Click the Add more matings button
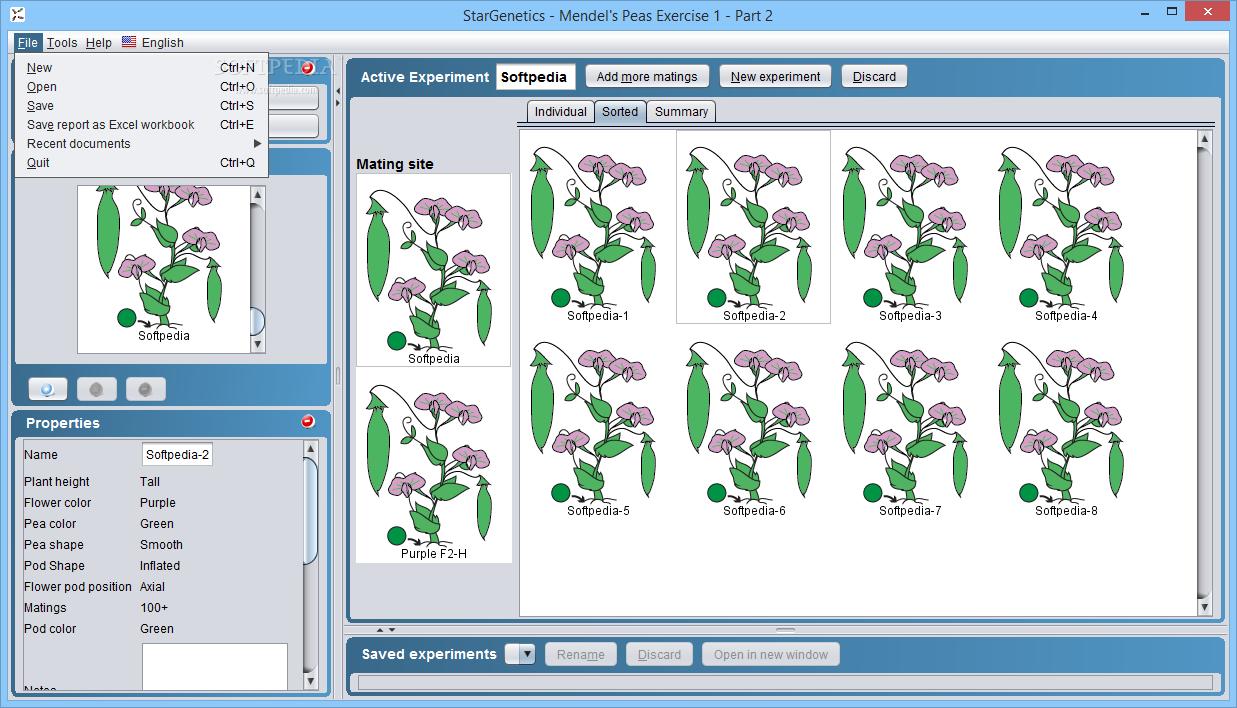The width and height of the screenshot is (1237, 708). pyautogui.click(x=648, y=76)
